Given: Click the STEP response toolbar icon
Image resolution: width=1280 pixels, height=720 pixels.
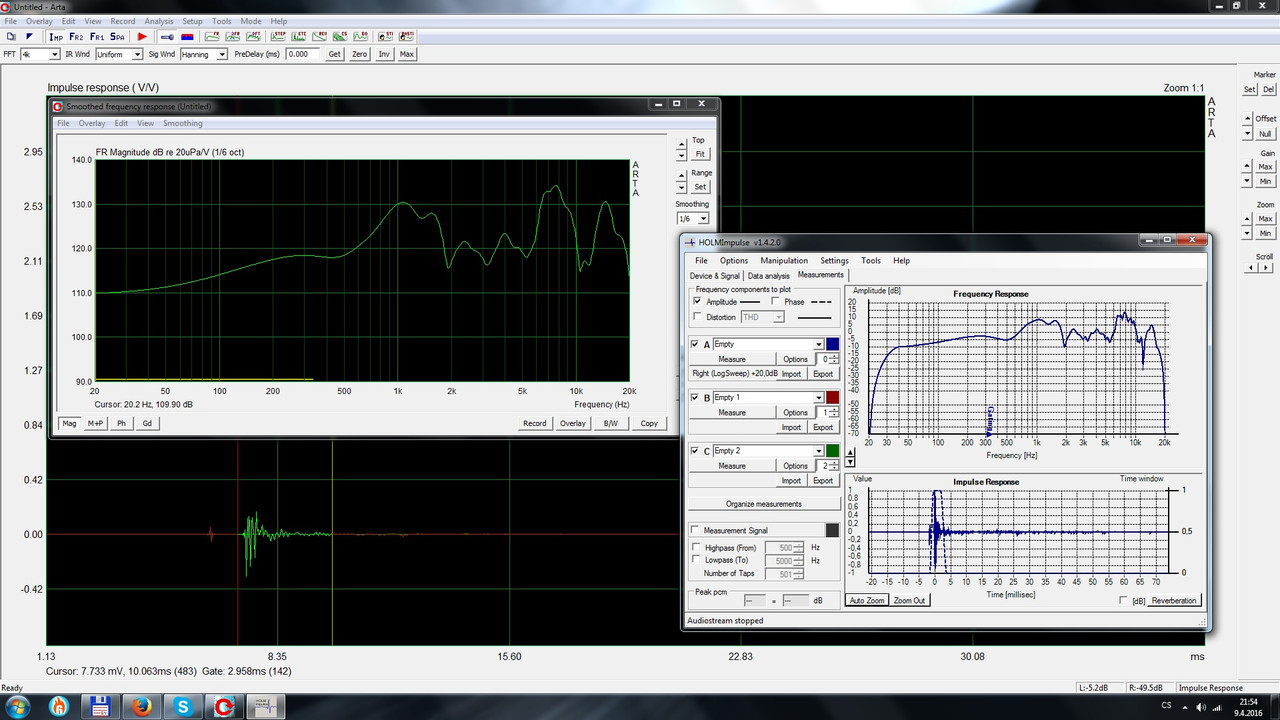Looking at the screenshot, I should [278, 37].
